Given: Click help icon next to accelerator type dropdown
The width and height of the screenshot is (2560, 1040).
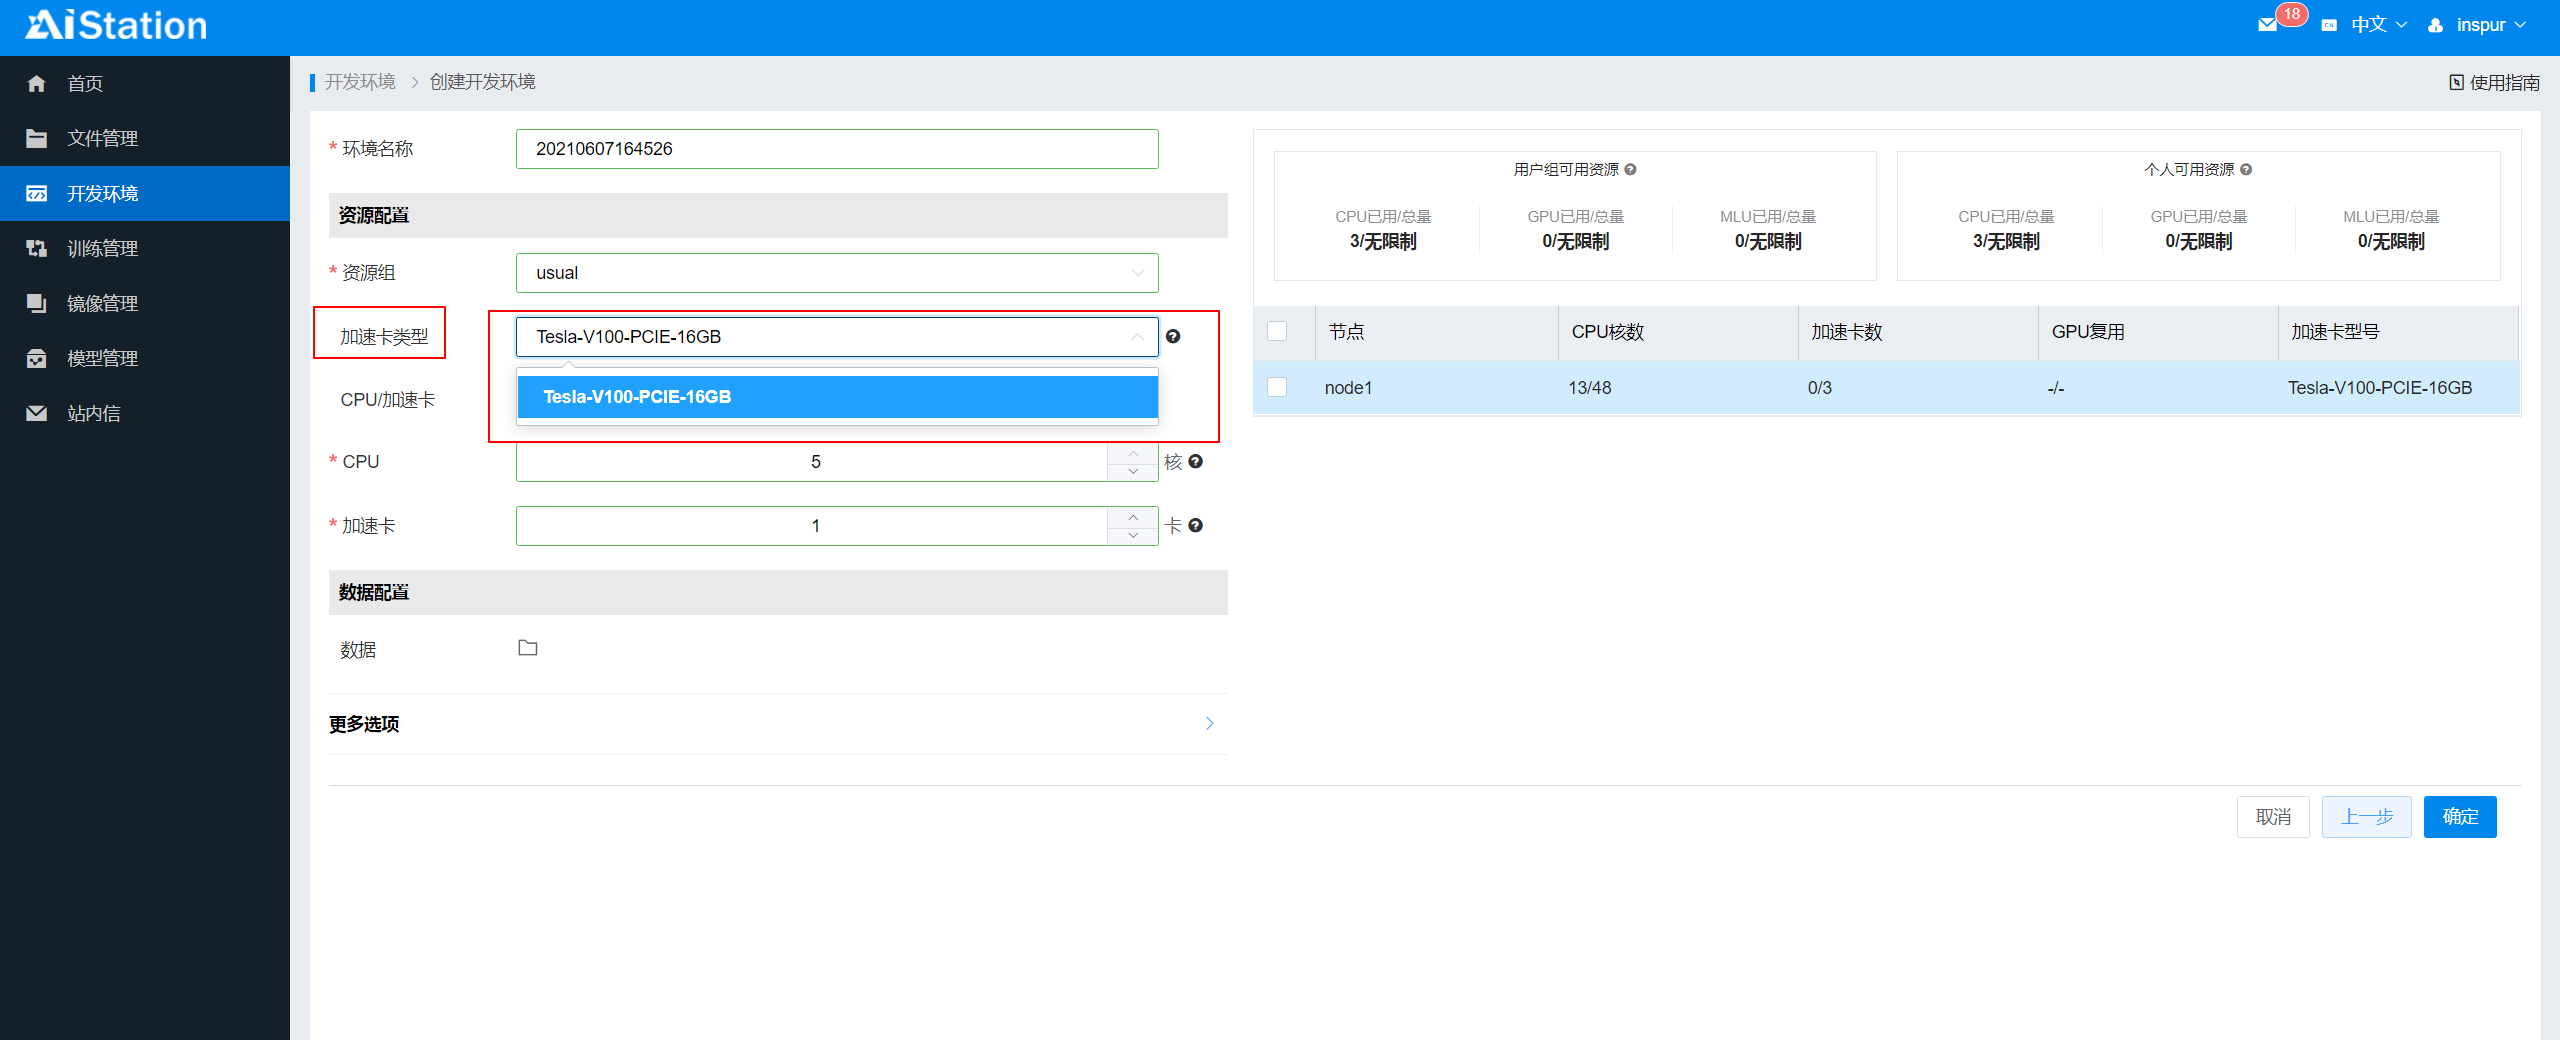Looking at the screenshot, I should [x=1173, y=337].
